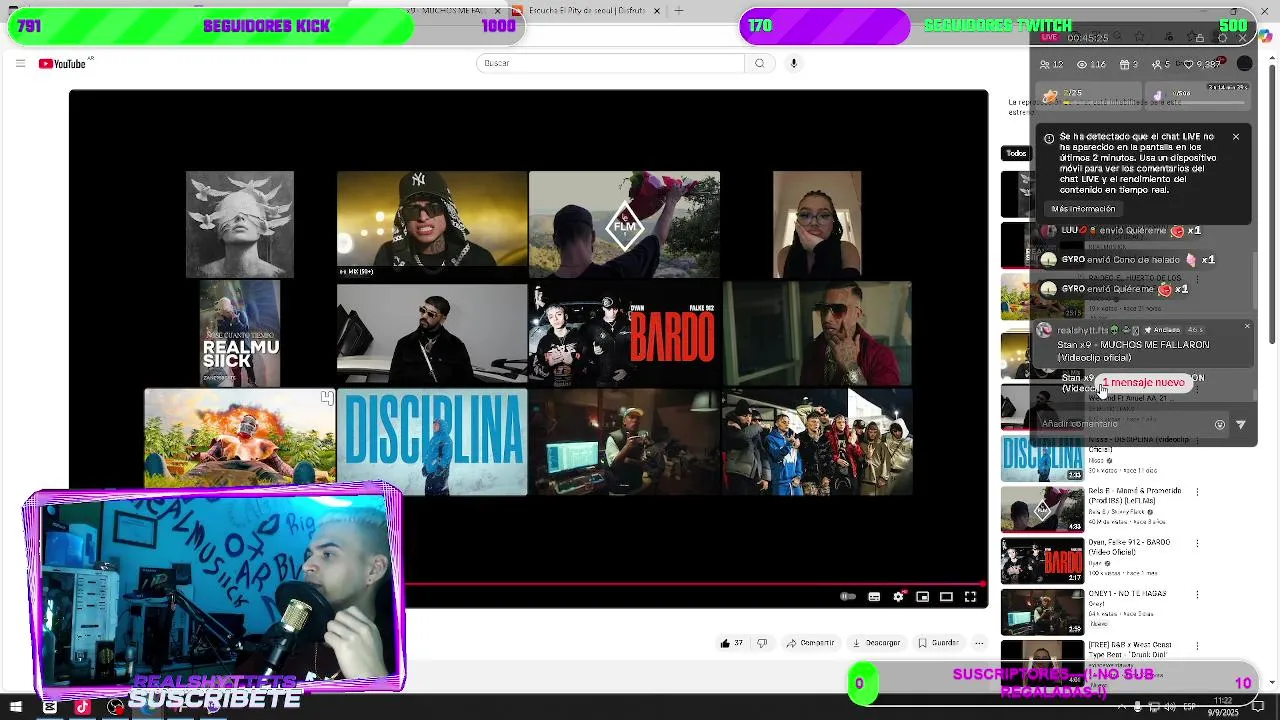Image resolution: width=1280 pixels, height=720 pixels.
Task: Seek on the red video progress bar
Action: click(x=695, y=584)
